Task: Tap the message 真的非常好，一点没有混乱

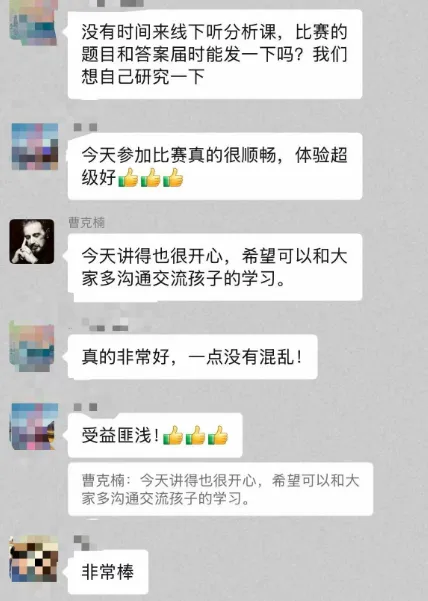Action: pyautogui.click(x=193, y=357)
